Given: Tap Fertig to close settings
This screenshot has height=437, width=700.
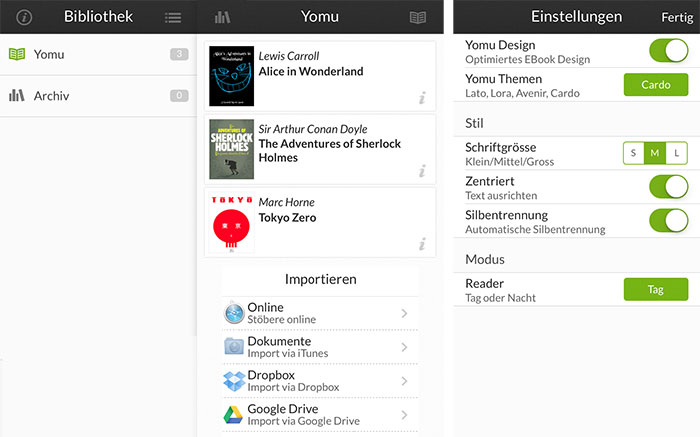Looking at the screenshot, I should (677, 17).
